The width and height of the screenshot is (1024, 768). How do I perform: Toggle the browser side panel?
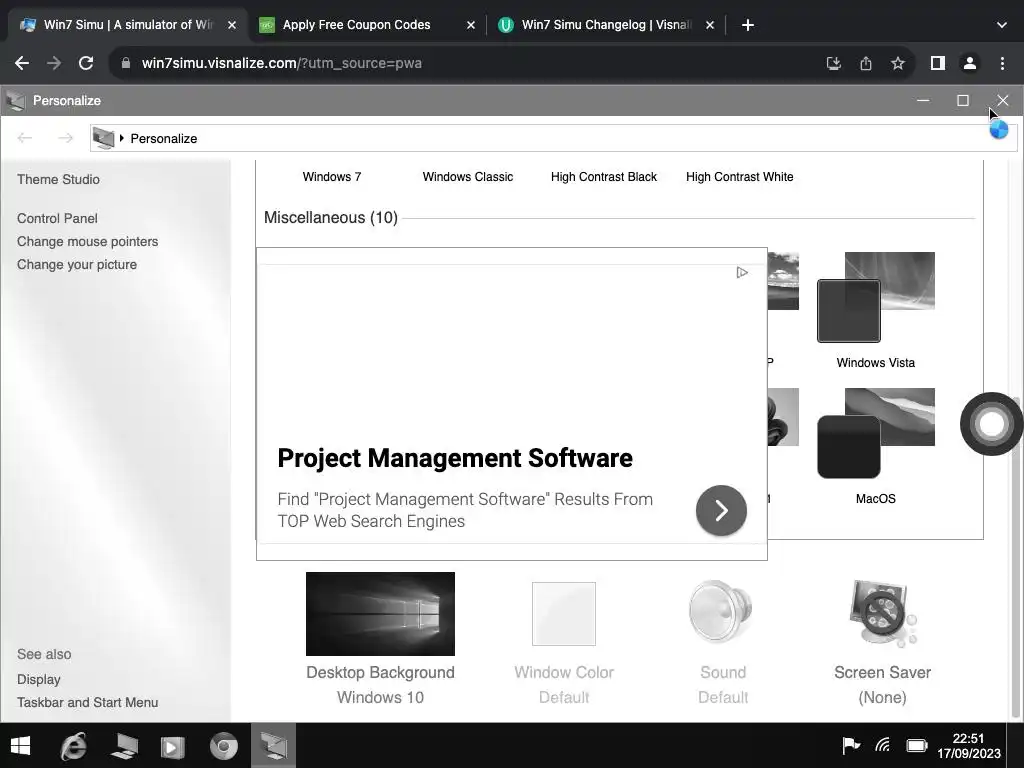[938, 63]
